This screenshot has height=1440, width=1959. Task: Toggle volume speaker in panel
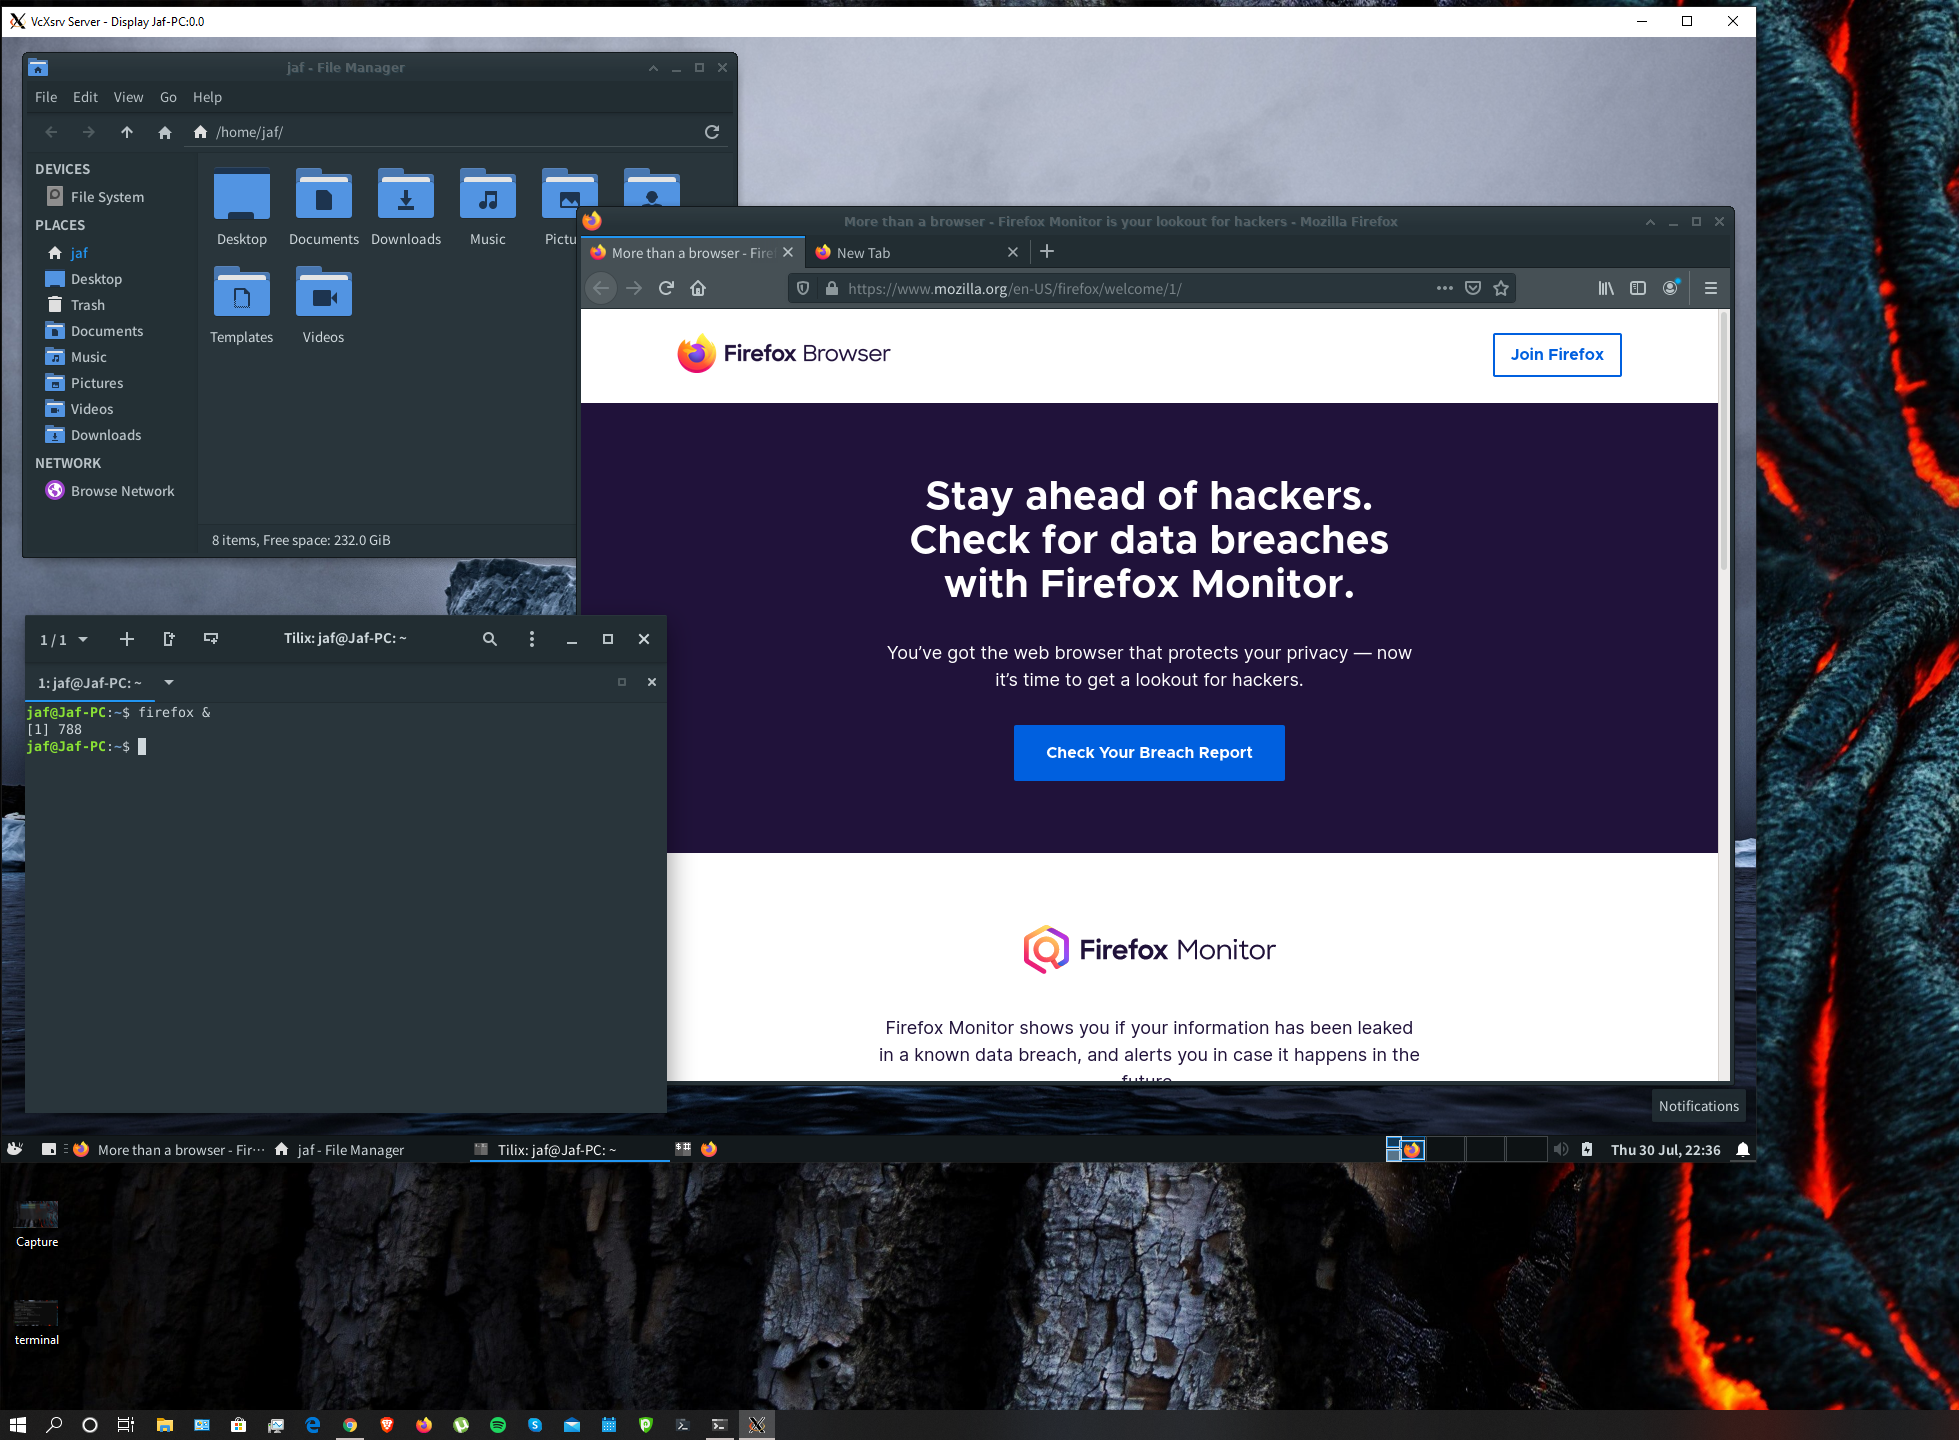tap(1561, 1150)
